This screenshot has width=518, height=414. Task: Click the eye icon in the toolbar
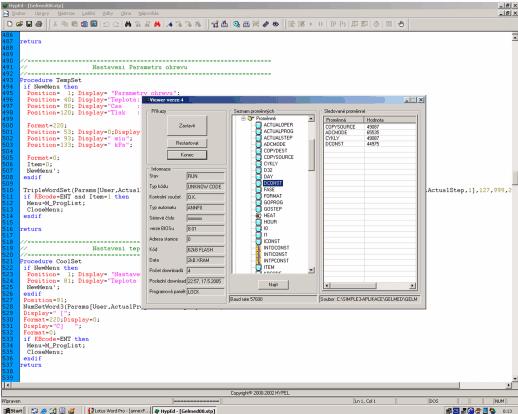point(276,24)
